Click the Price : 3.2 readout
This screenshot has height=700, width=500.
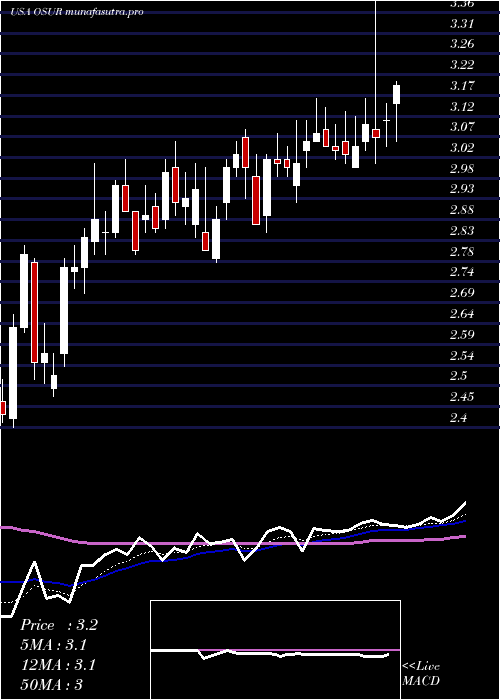click(x=58, y=625)
